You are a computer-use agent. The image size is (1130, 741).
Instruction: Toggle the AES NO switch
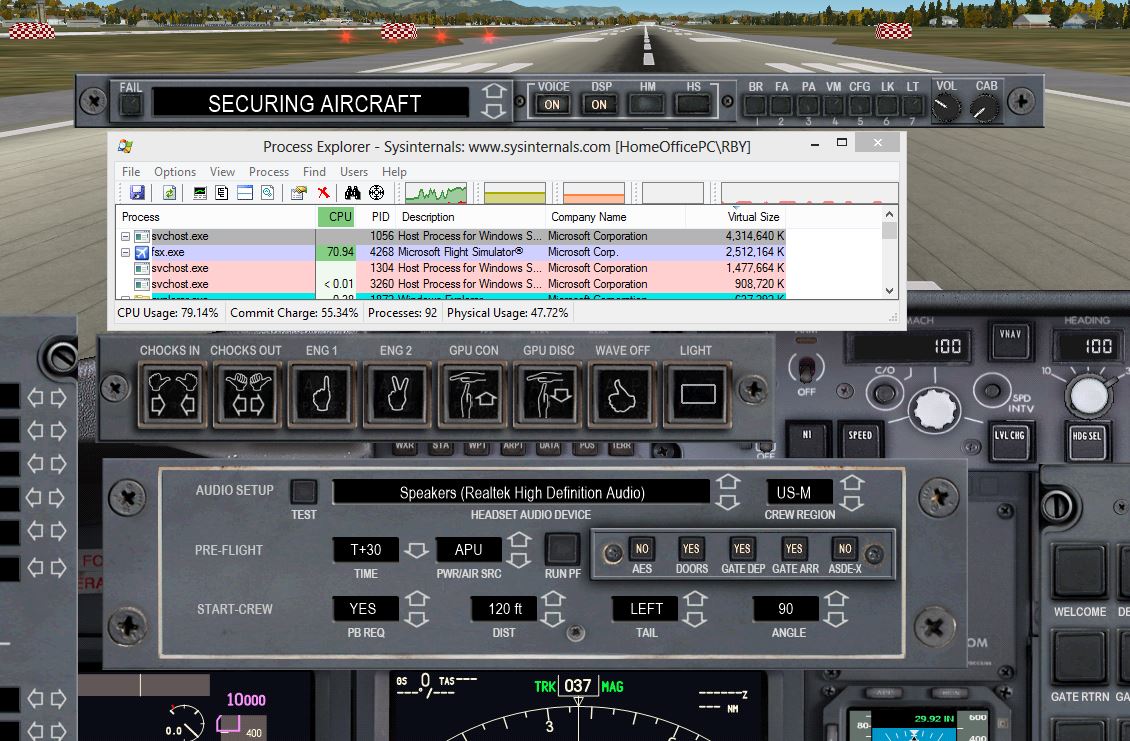tap(642, 549)
